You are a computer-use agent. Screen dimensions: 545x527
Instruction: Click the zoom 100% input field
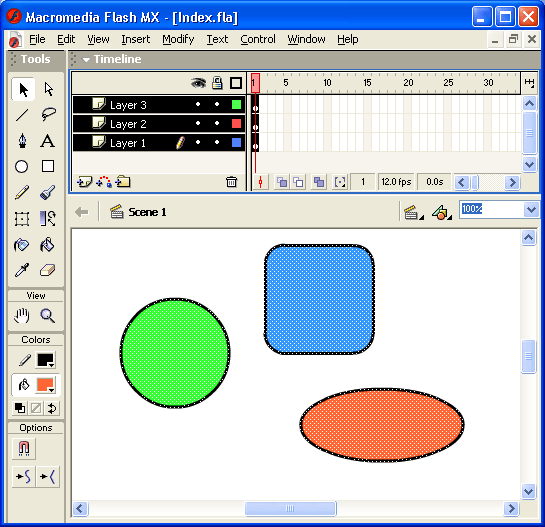(x=491, y=209)
